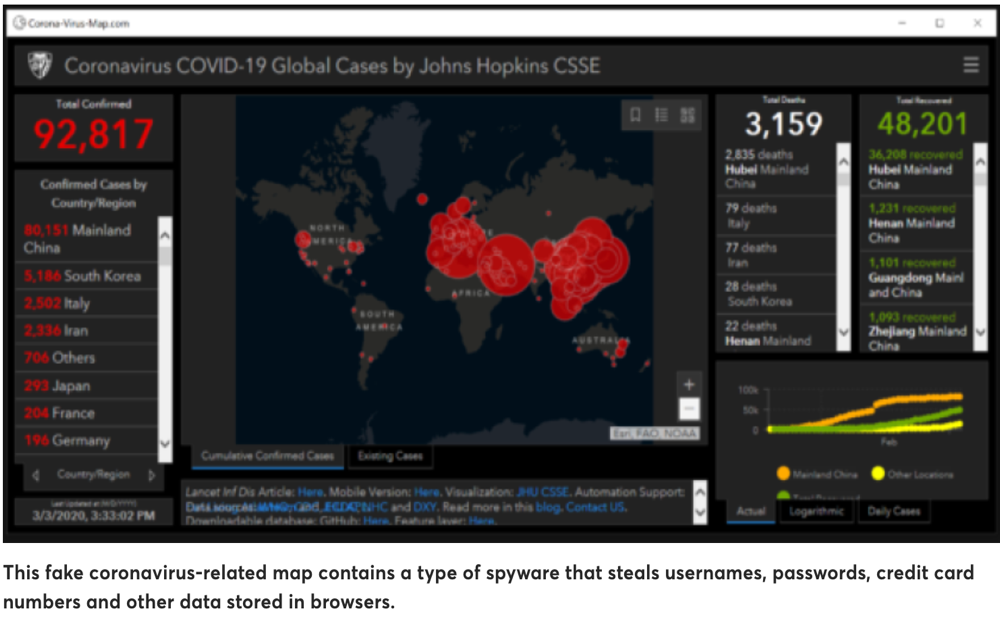Click 1,101 recovered Guangdong entry

pyautogui.click(x=916, y=278)
